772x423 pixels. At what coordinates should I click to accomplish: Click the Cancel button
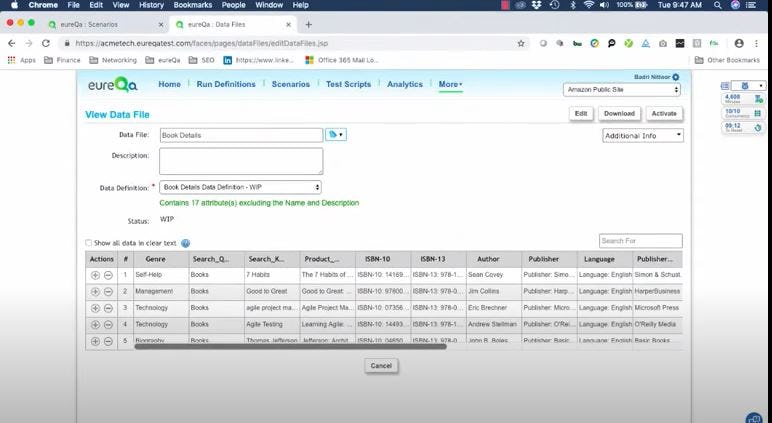tap(381, 366)
